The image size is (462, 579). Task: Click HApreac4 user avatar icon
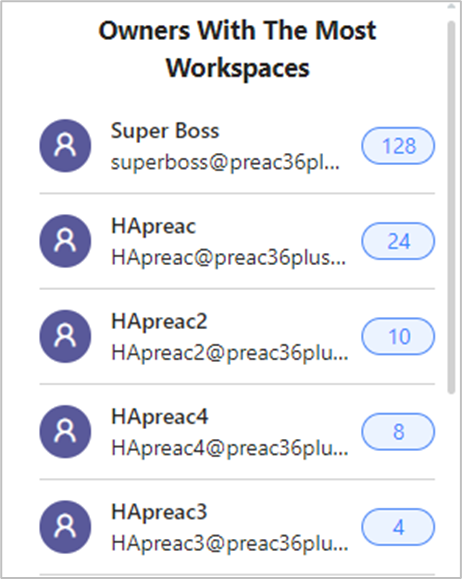click(x=65, y=431)
